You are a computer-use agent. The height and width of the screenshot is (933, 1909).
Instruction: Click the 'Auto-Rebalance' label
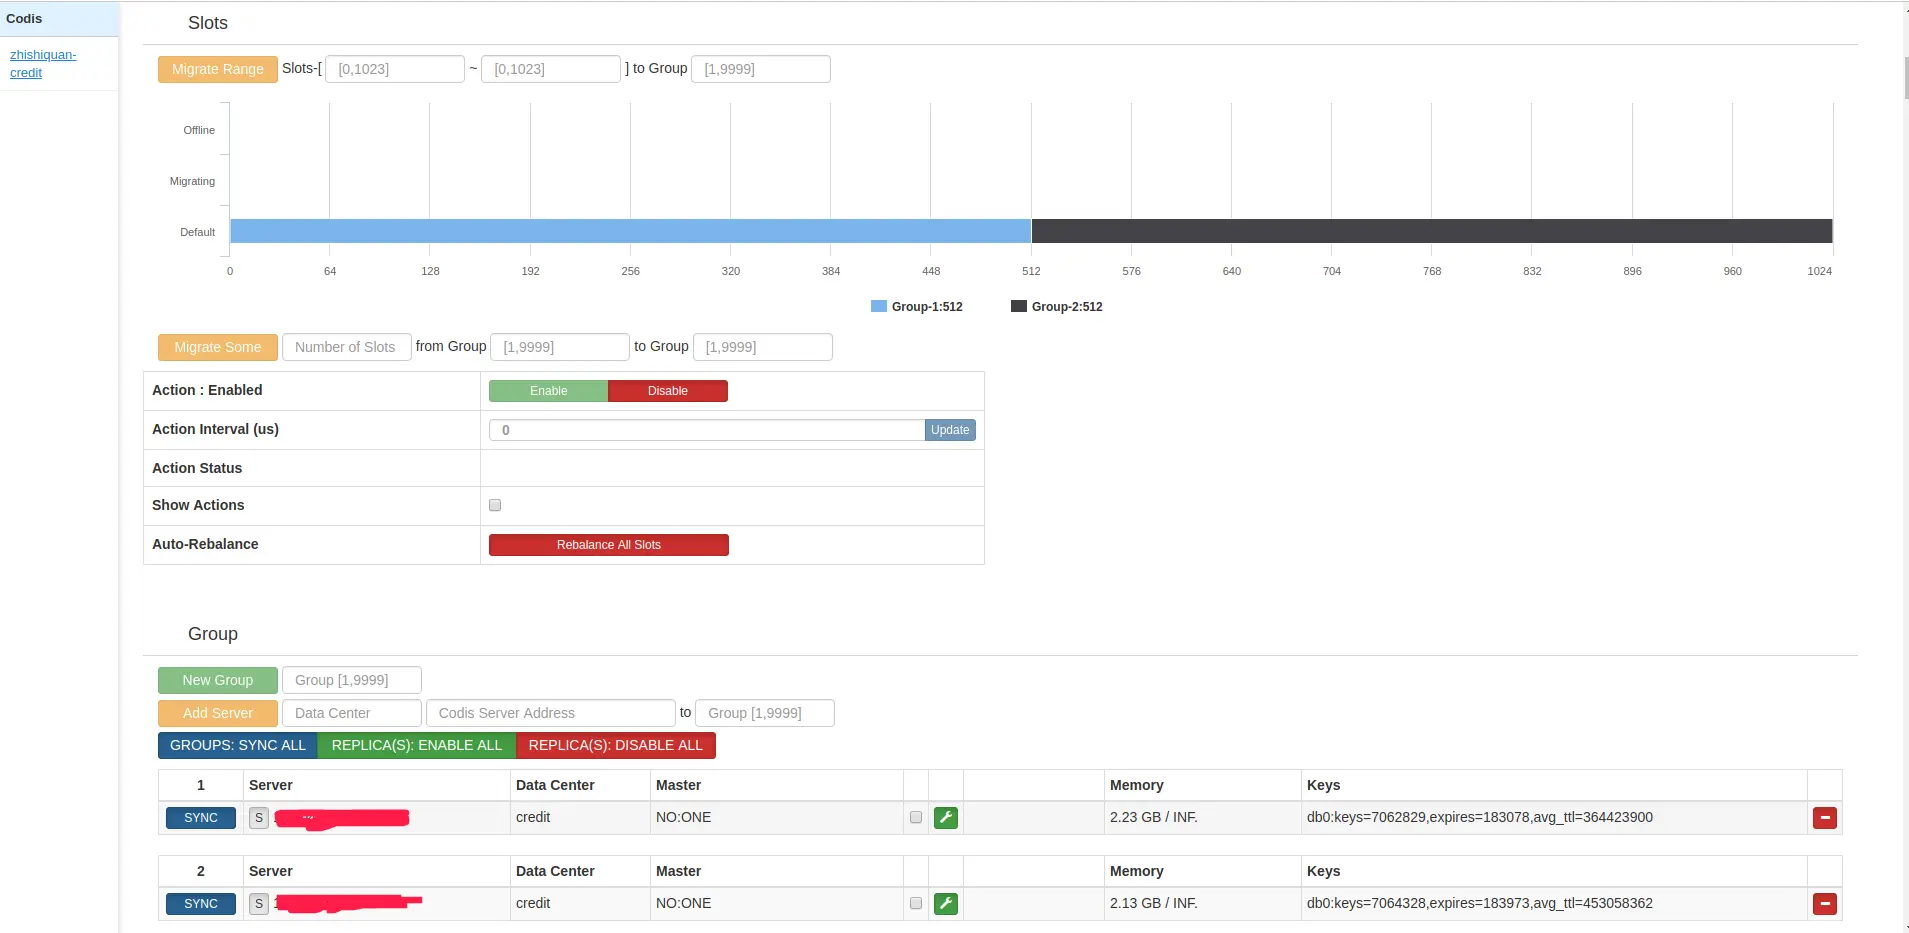[x=205, y=544]
